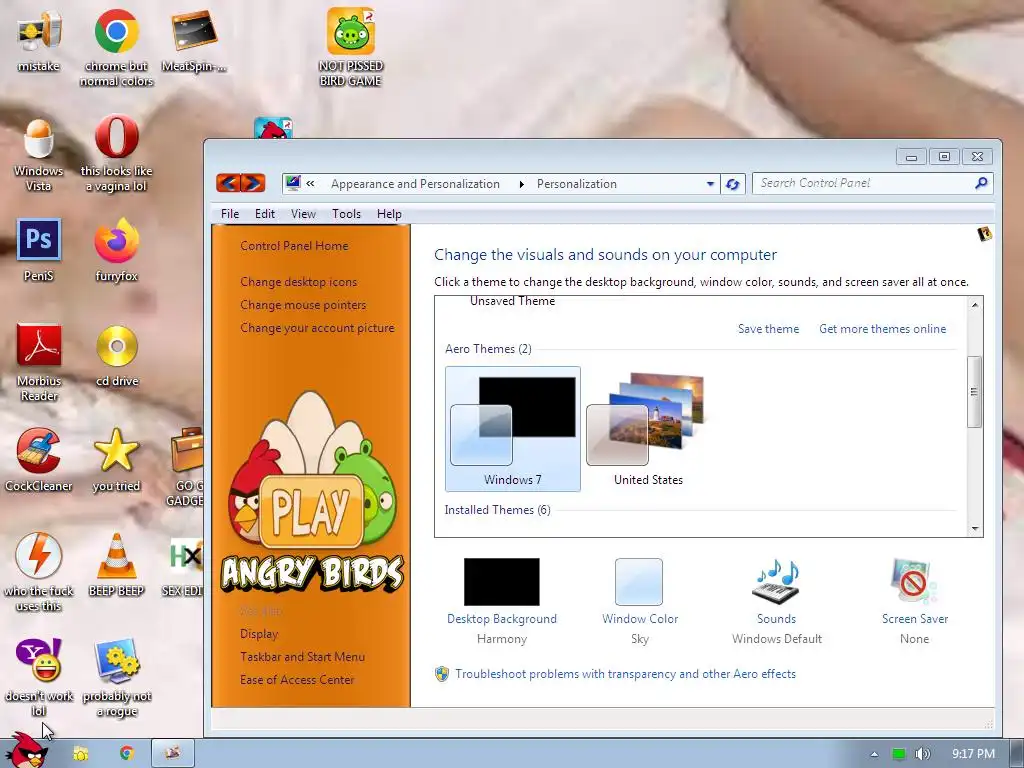The width and height of the screenshot is (1024, 768).
Task: Click Change desktop icons link
Action: (x=298, y=282)
